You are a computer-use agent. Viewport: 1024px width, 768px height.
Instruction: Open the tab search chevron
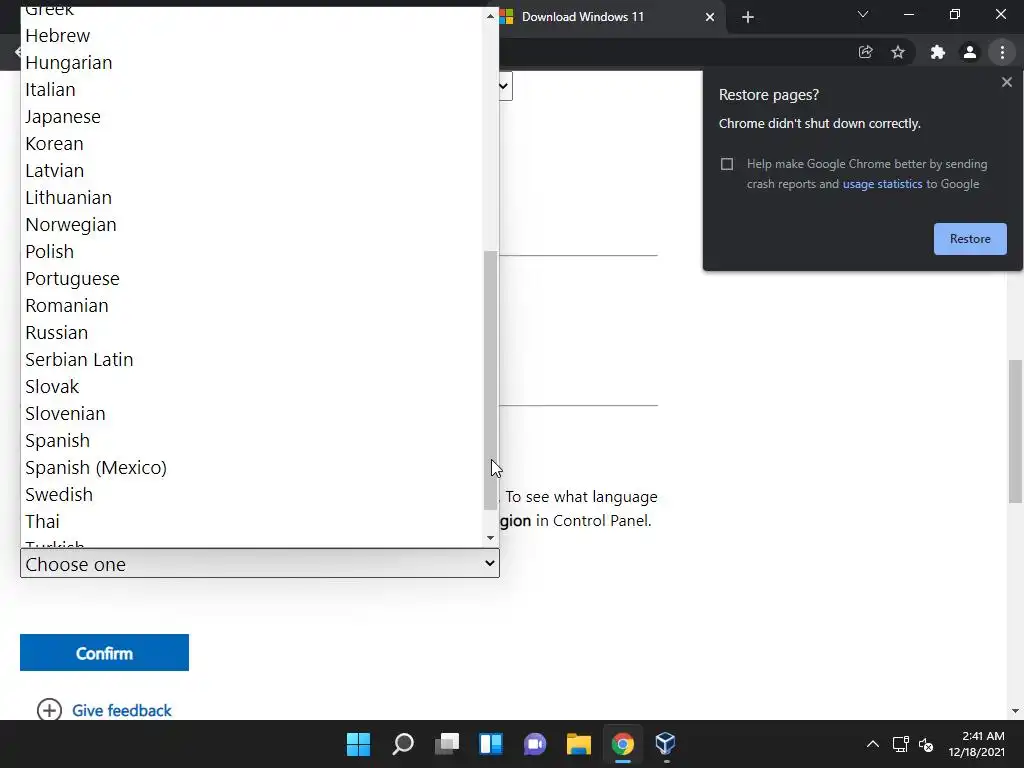863,14
